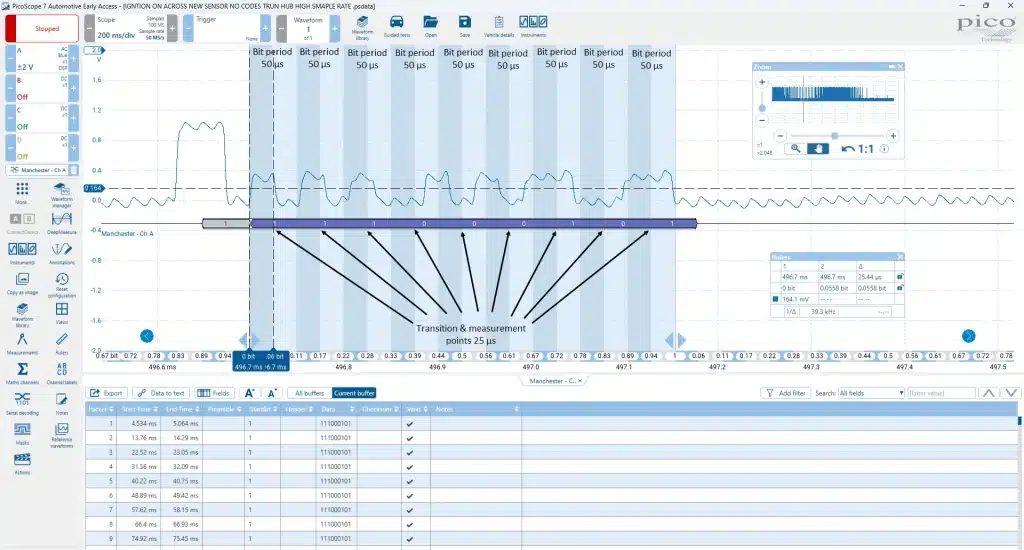Toggle lock on time ruler row

899,277
